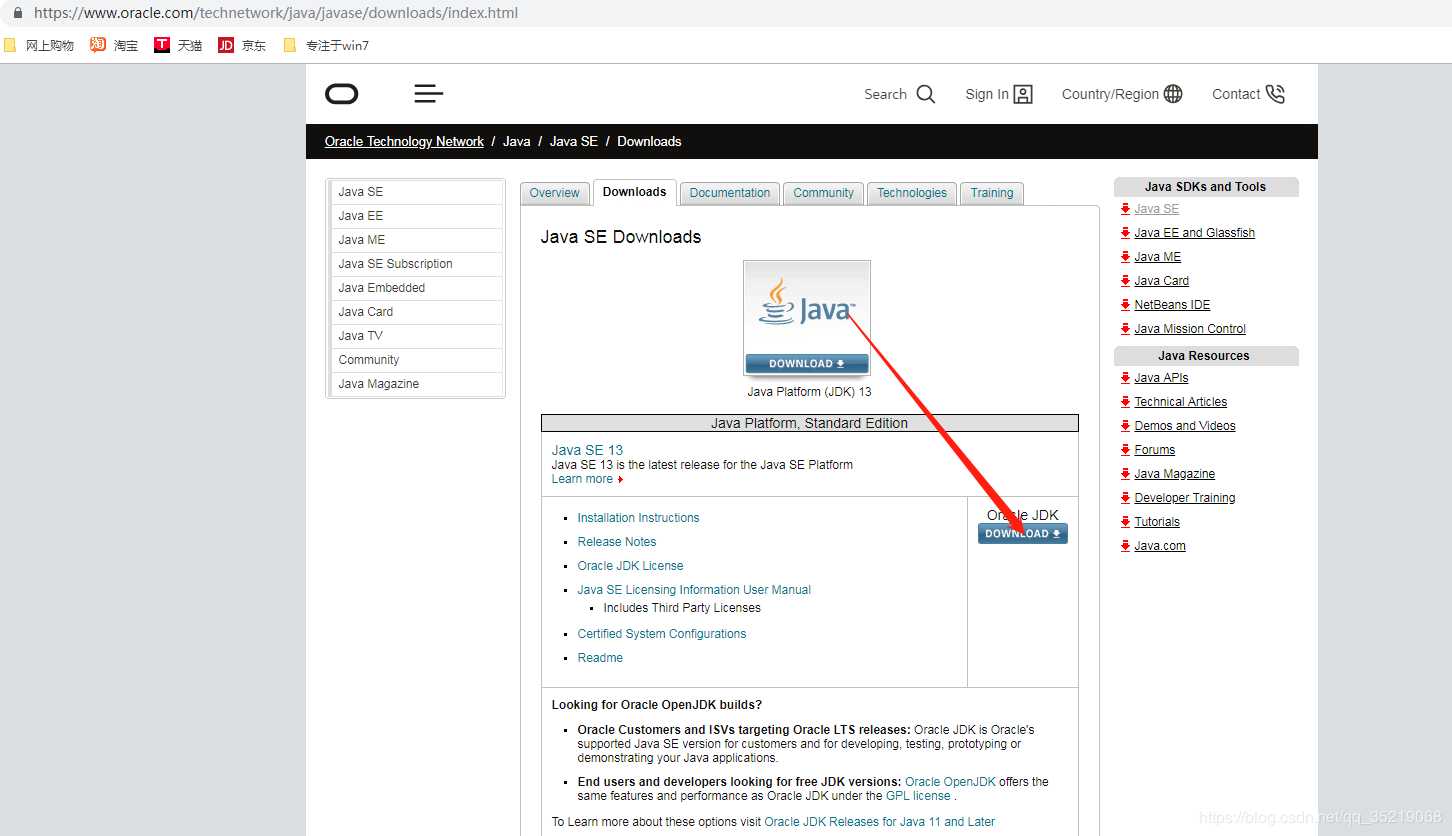Image resolution: width=1452 pixels, height=836 pixels.
Task: Open Country/Region globe icon
Action: [1173, 94]
